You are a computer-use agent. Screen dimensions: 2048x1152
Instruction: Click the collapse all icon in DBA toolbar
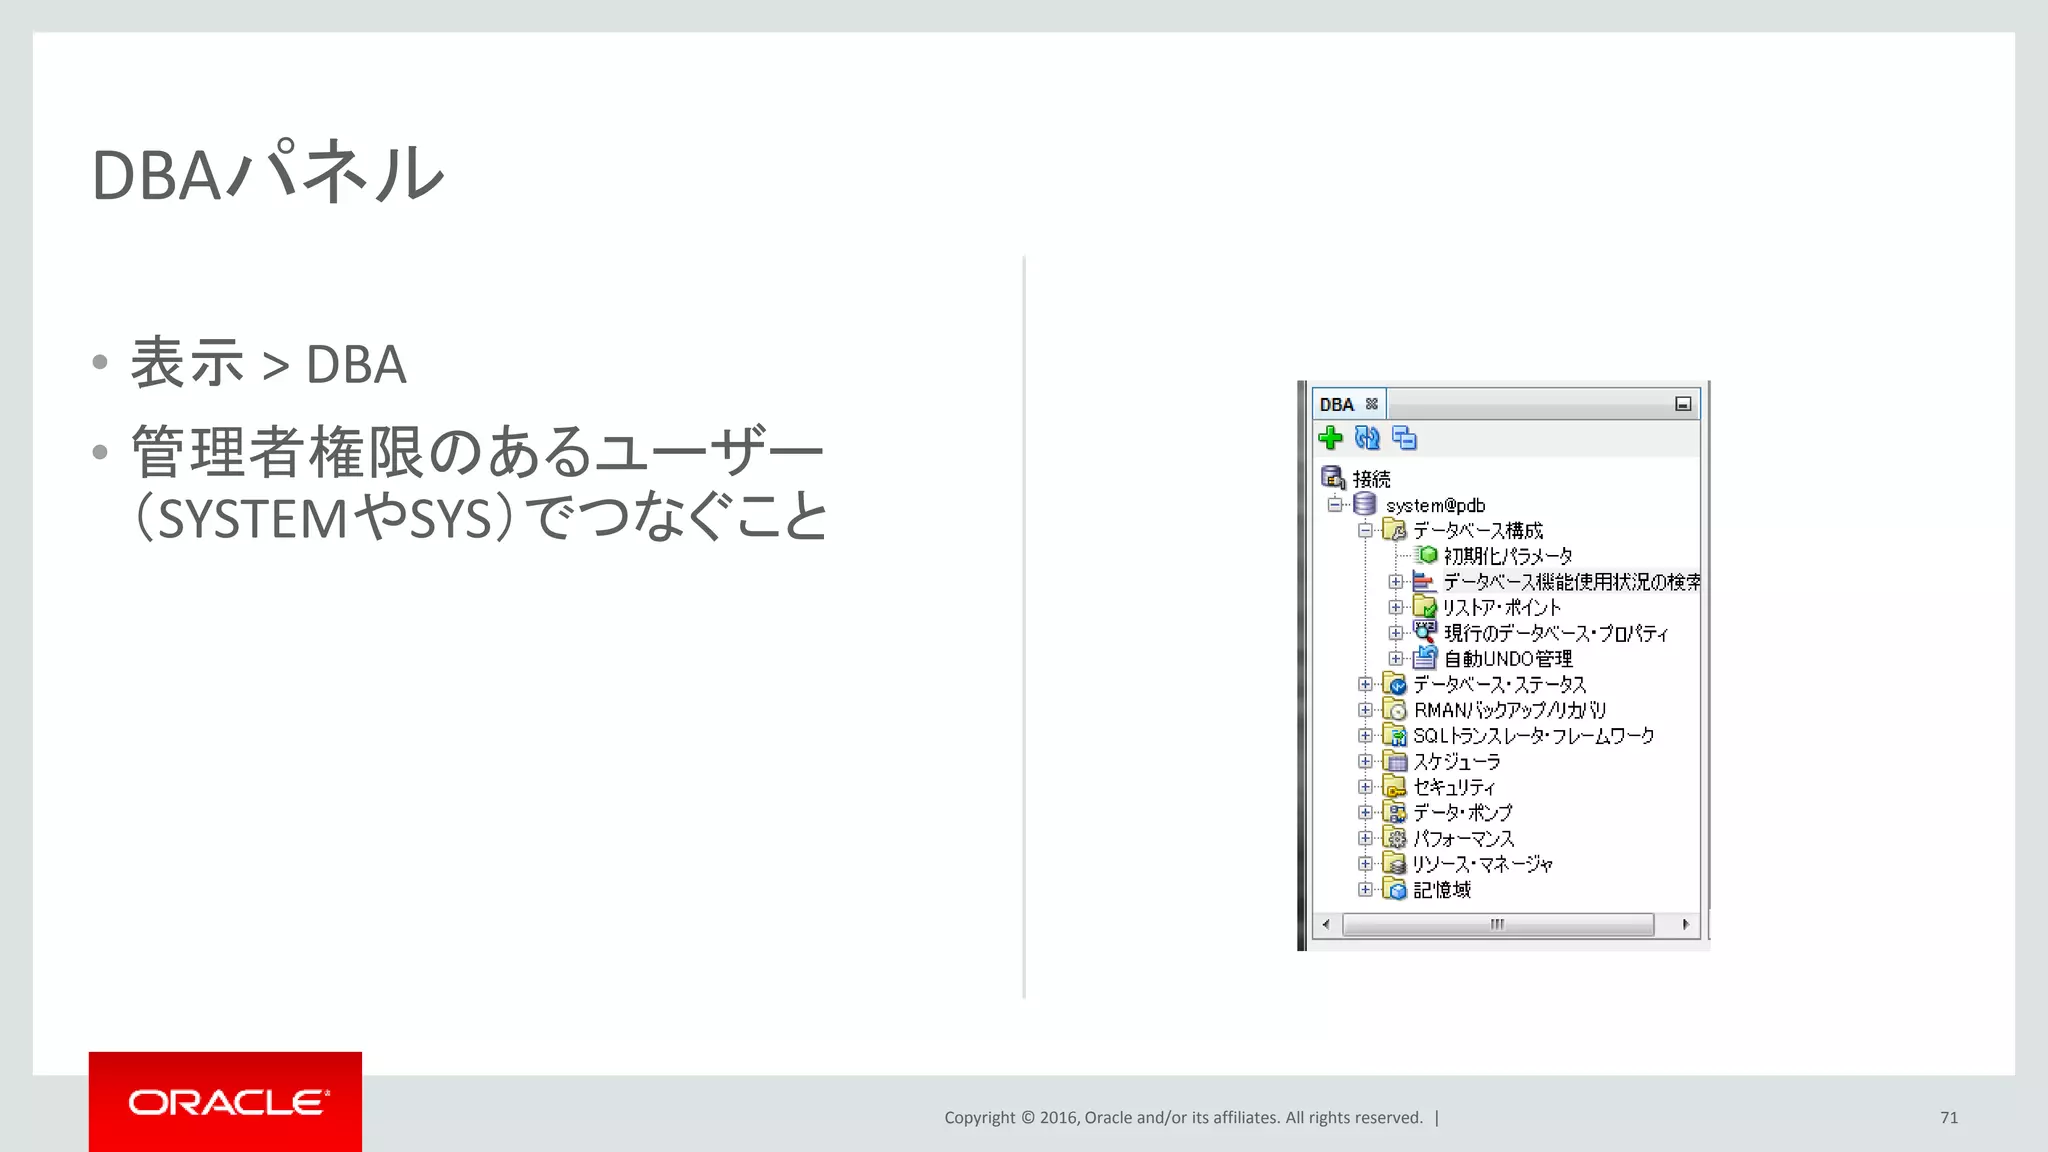click(1404, 437)
